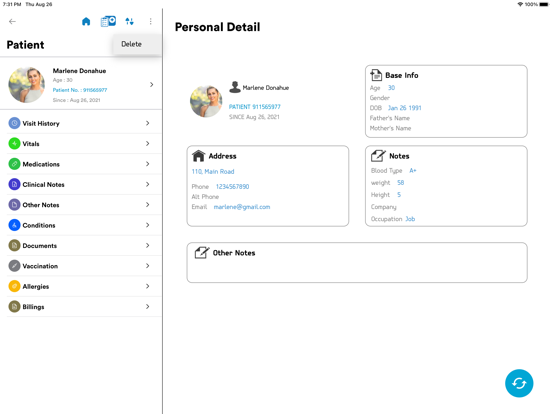Tap the Wi-Fi status icon

(x=520, y=4)
